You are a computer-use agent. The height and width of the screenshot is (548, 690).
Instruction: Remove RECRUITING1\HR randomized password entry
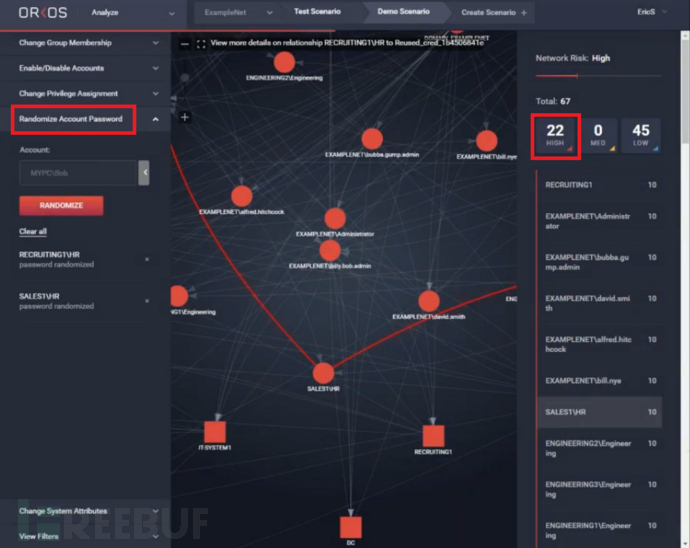click(x=147, y=260)
